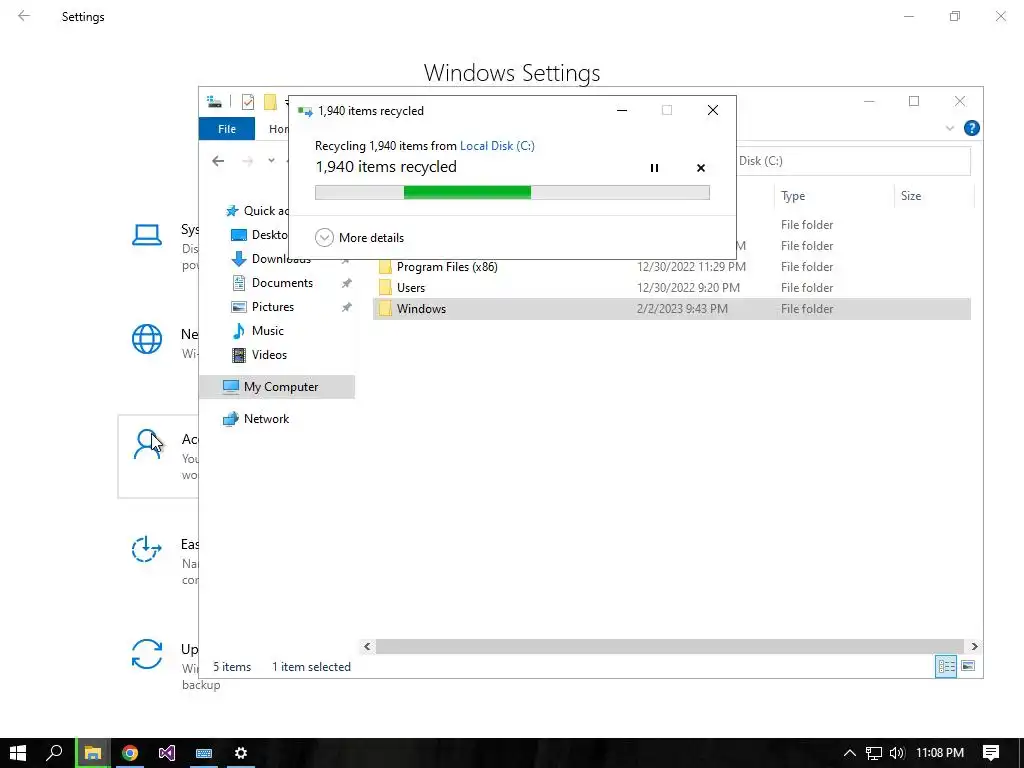1024x768 pixels.
Task: Click the forward arrow in File Explorer
Action: [x=248, y=161]
